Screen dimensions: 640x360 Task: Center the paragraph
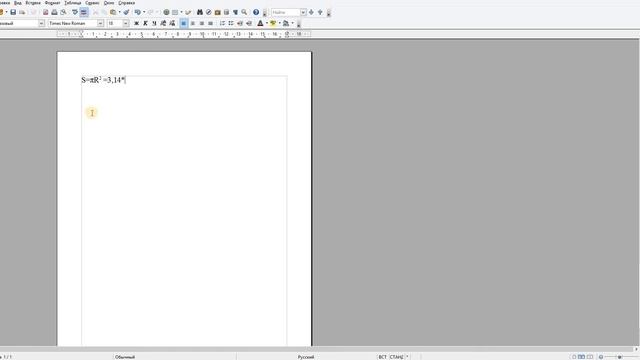[193, 23]
